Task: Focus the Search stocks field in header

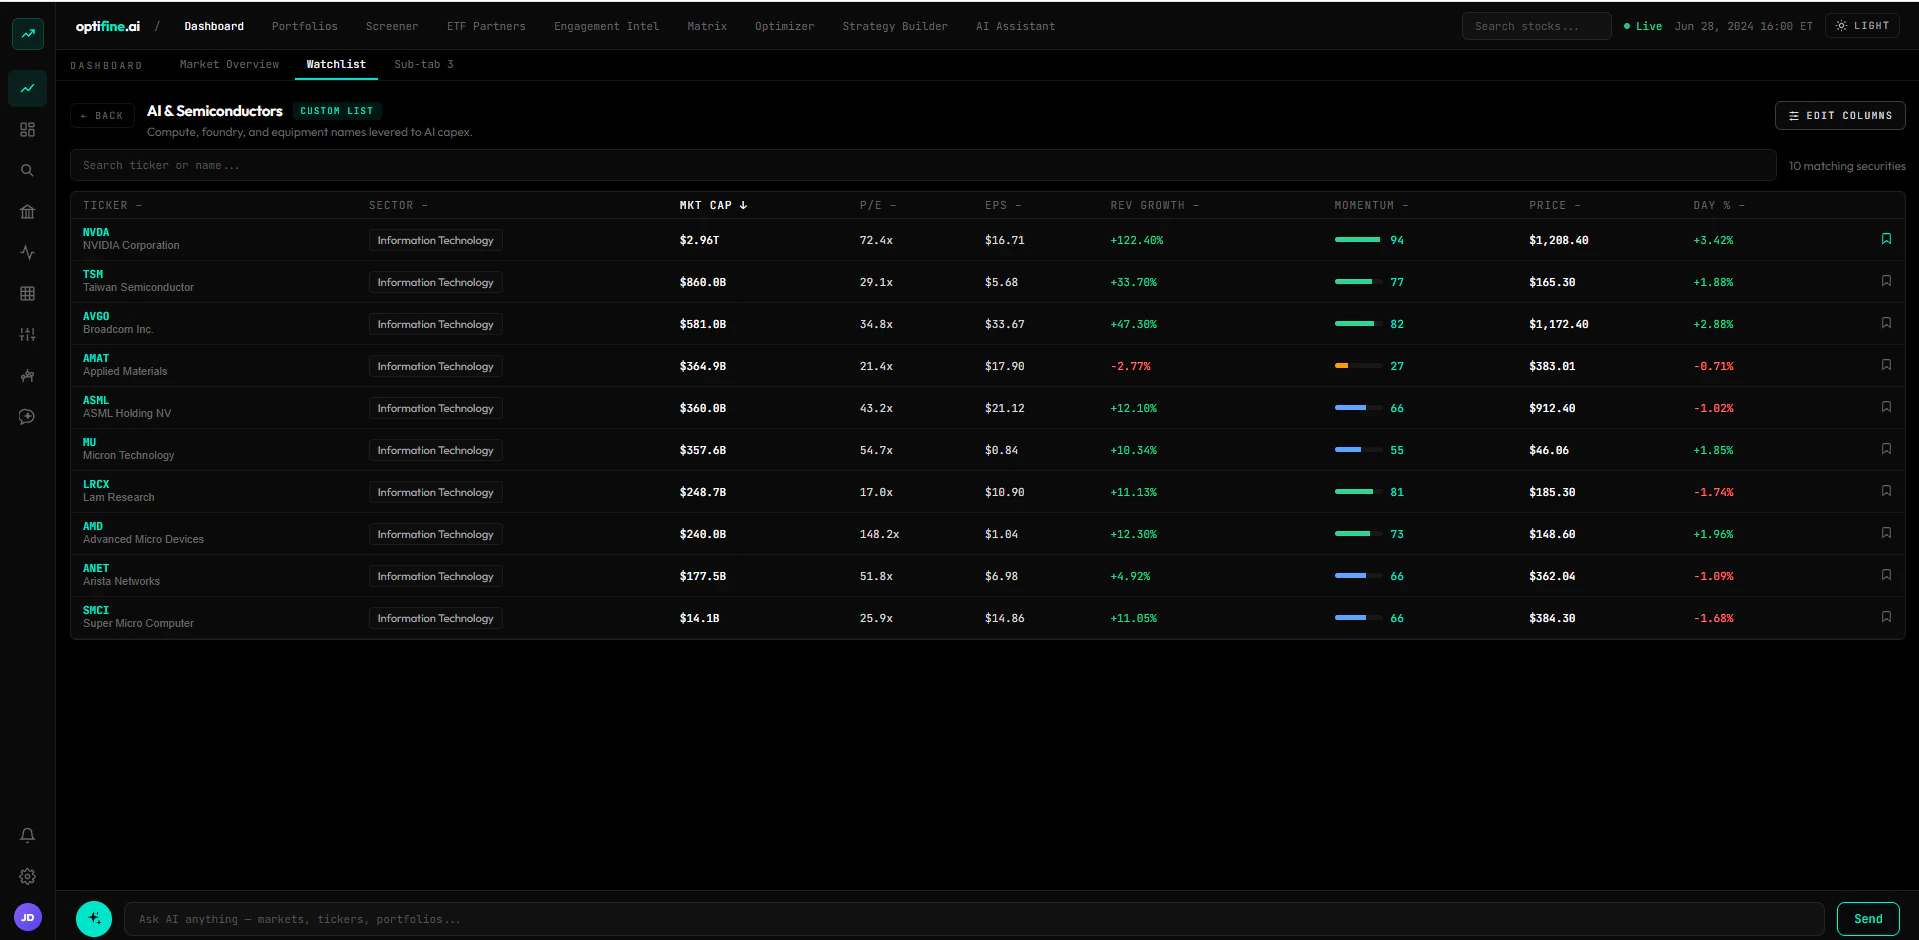Action: click(x=1536, y=26)
